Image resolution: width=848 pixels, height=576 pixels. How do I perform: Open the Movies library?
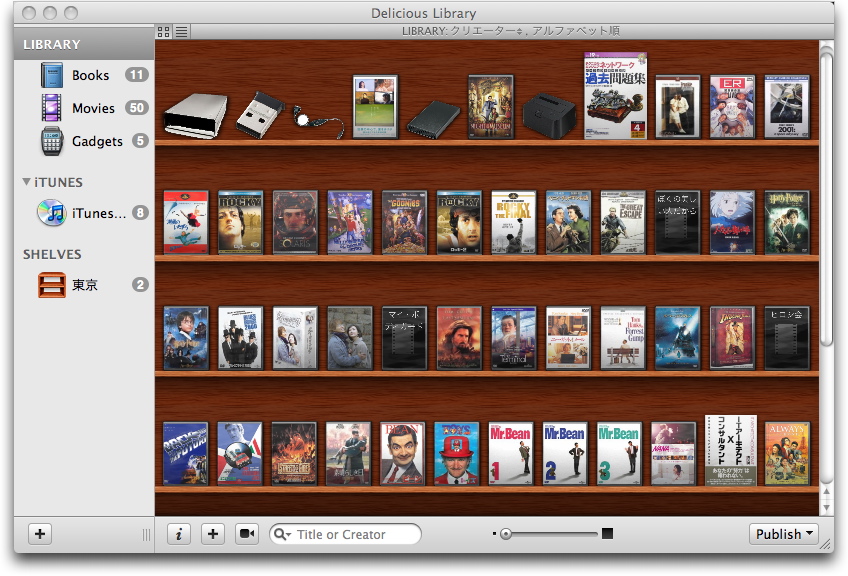click(84, 108)
